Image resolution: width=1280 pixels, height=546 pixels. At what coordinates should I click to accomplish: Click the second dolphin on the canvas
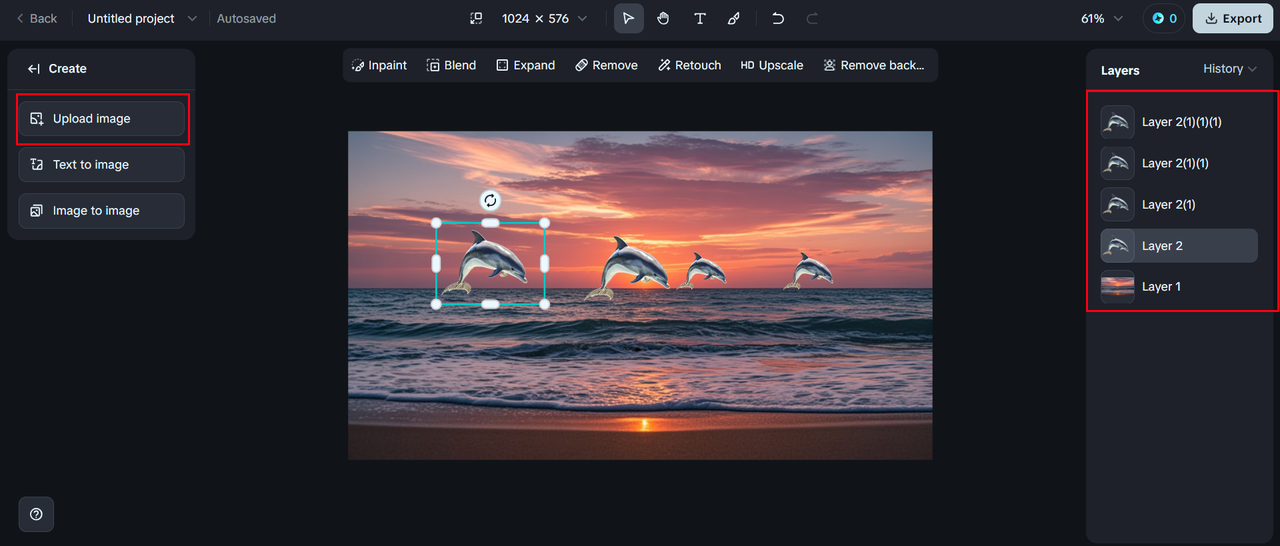[x=629, y=268]
